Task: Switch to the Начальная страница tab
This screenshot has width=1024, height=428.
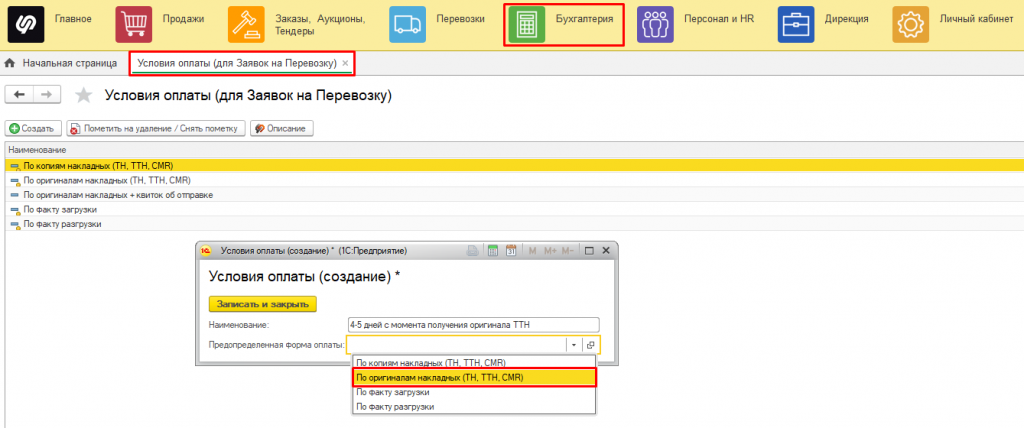Action: pos(69,63)
